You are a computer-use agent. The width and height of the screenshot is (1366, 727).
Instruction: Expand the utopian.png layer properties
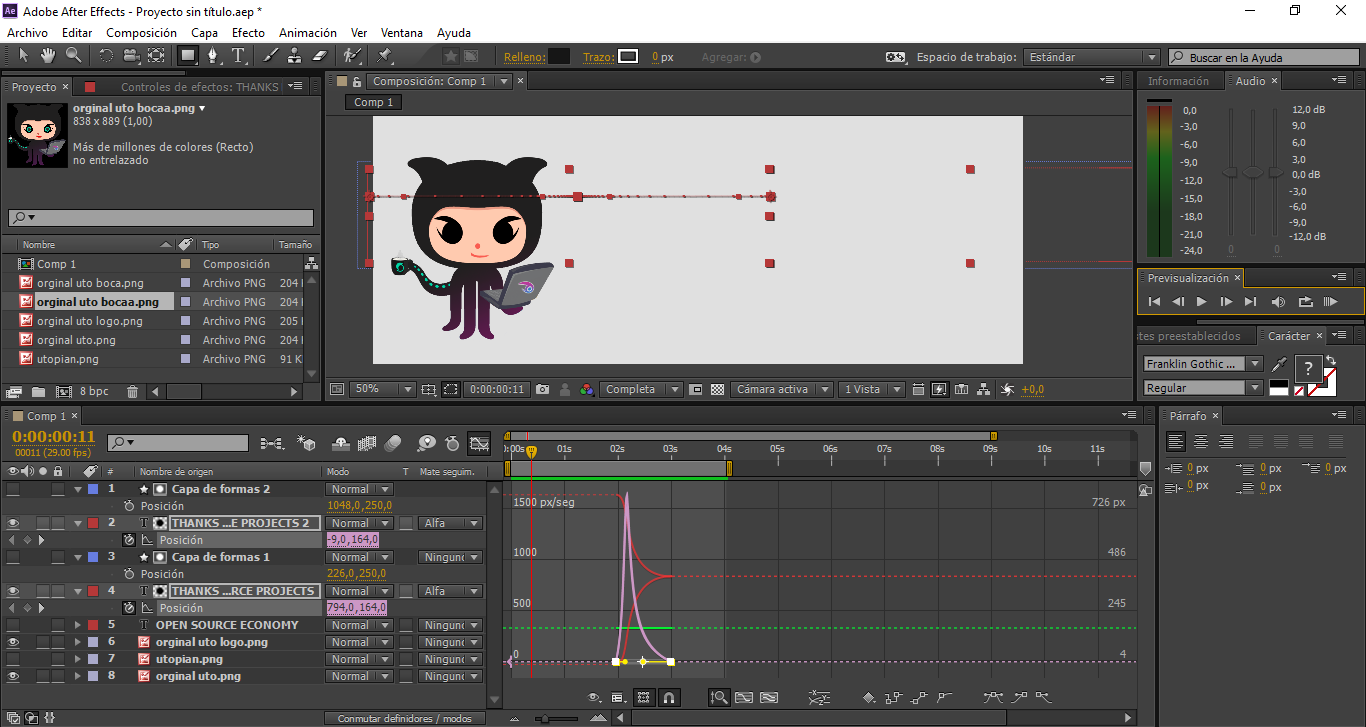point(77,659)
